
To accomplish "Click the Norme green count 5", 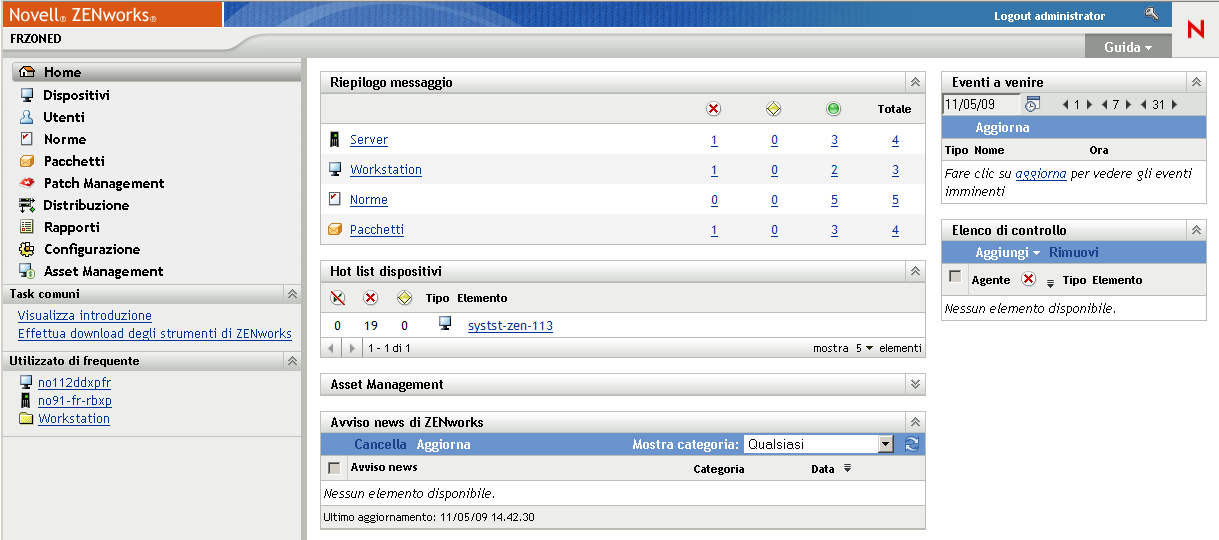I will tap(834, 200).
